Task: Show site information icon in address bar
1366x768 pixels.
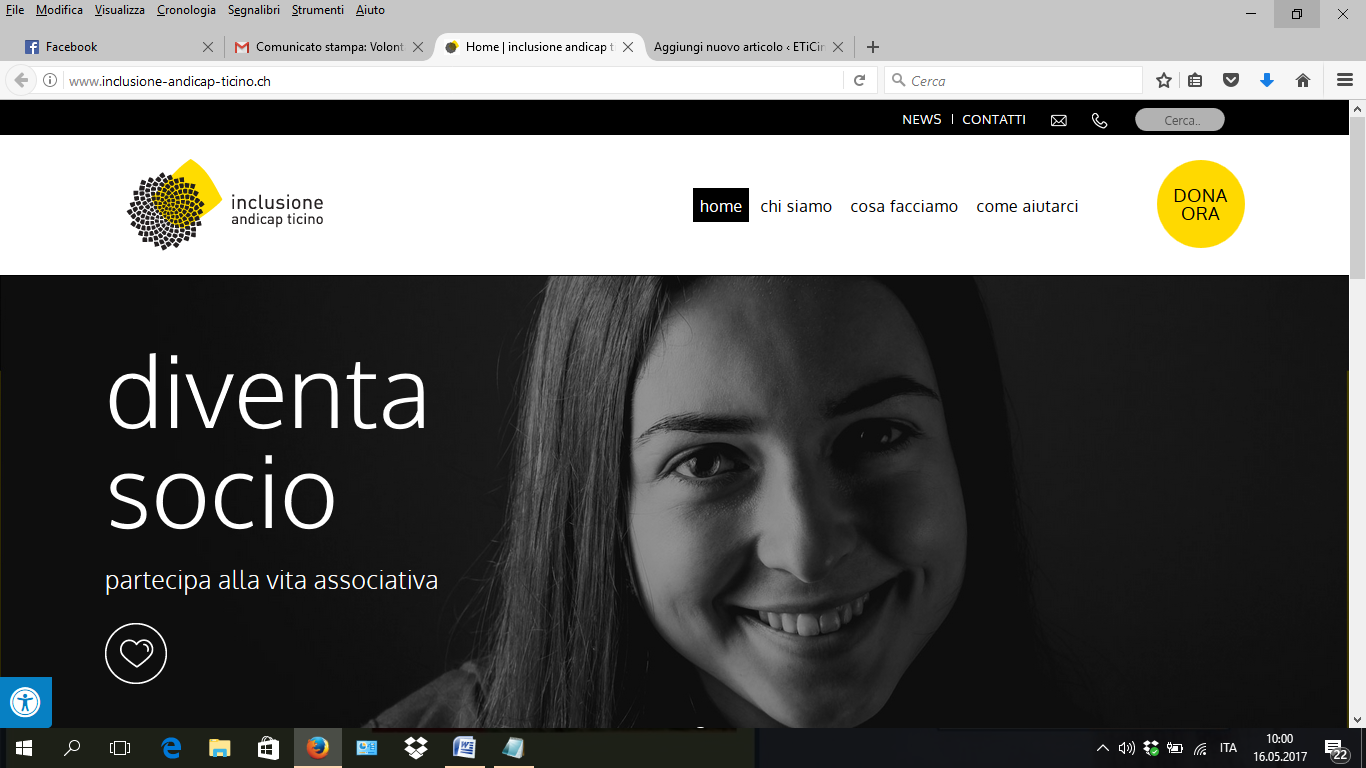Action: [x=50, y=81]
